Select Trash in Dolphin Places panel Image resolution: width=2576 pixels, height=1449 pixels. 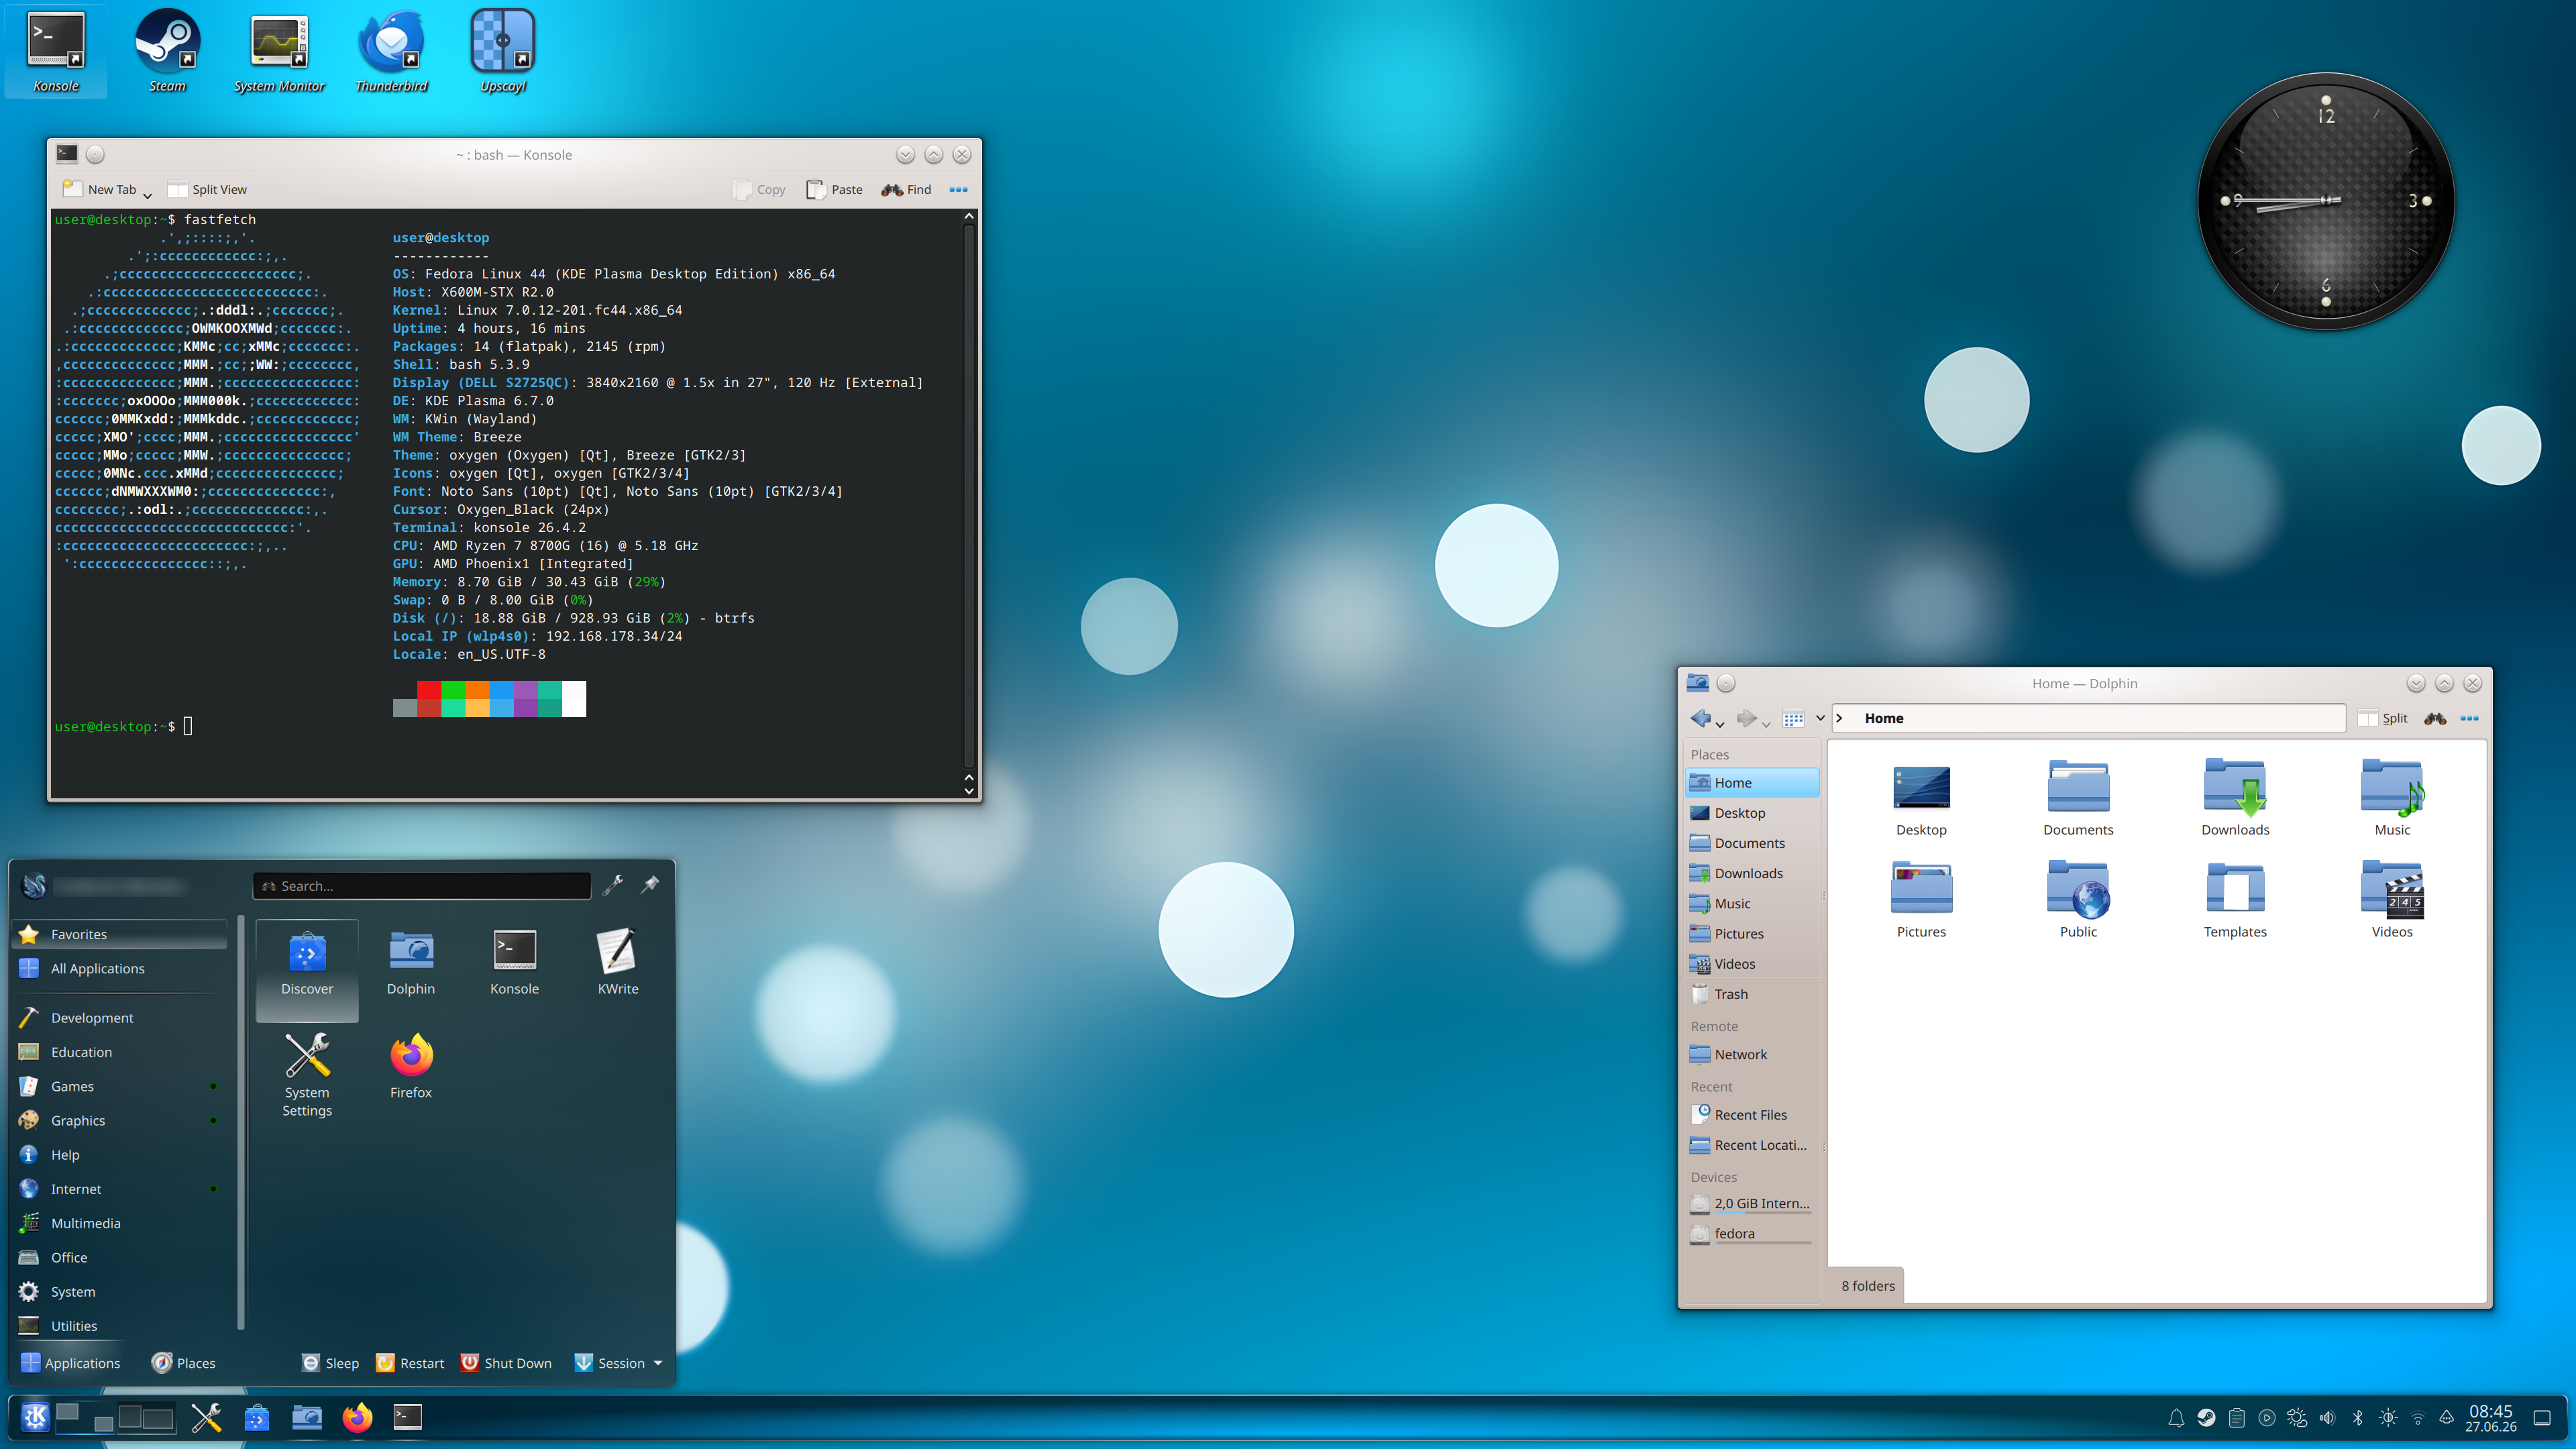[1752, 994]
